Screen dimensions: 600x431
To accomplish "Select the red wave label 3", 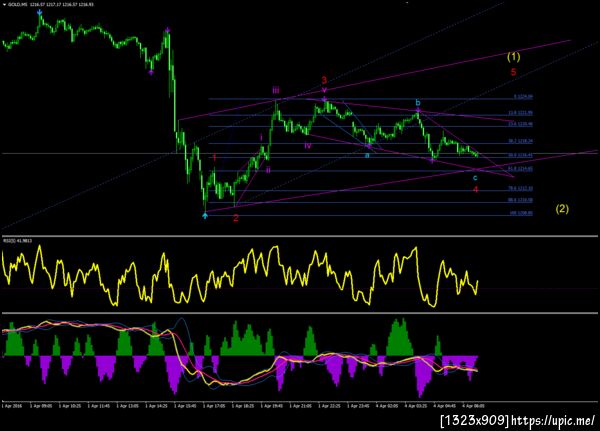I will point(324,80).
